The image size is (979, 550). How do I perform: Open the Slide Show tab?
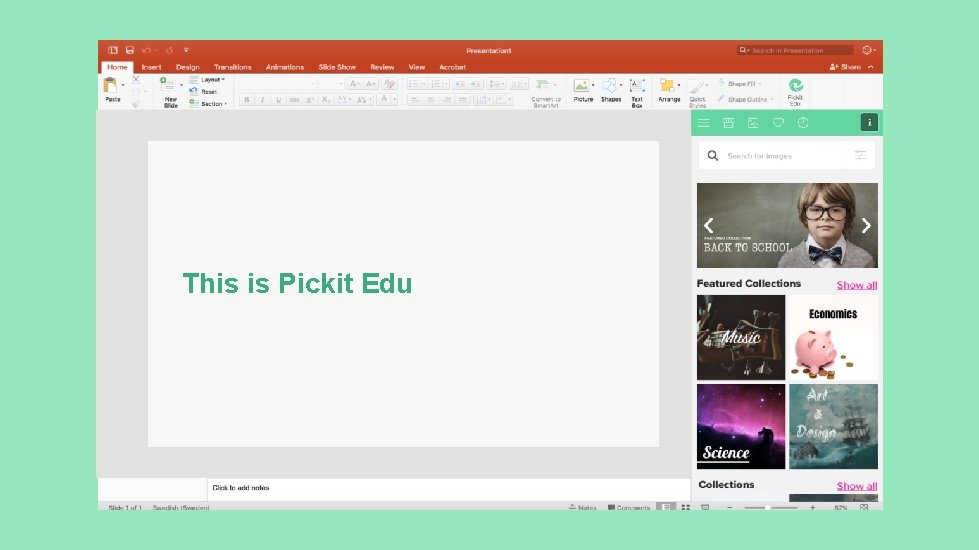pos(337,67)
